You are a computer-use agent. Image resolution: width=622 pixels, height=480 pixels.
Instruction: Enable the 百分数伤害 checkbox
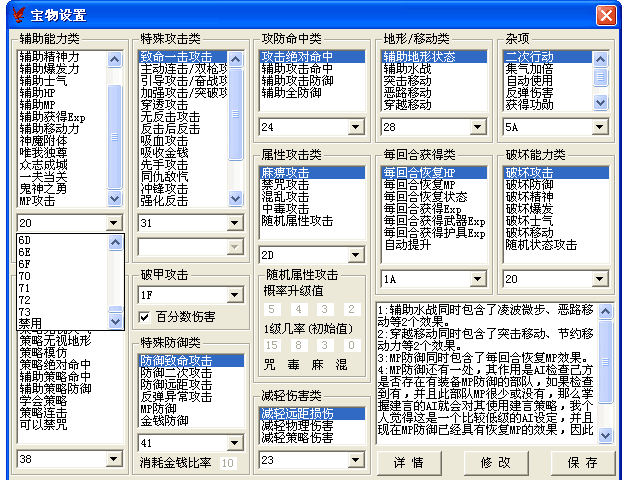click(x=144, y=318)
